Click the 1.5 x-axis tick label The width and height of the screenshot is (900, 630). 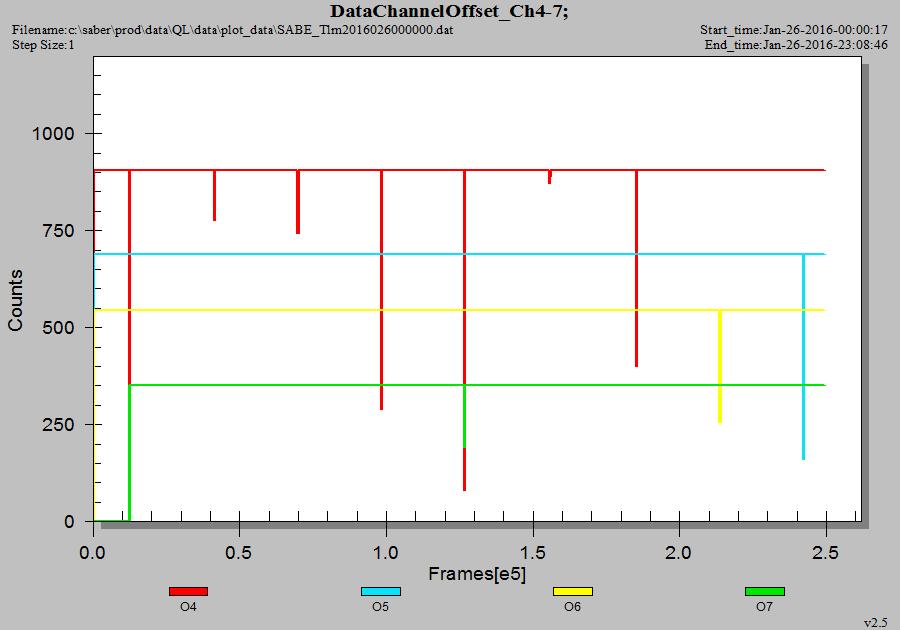[532, 553]
